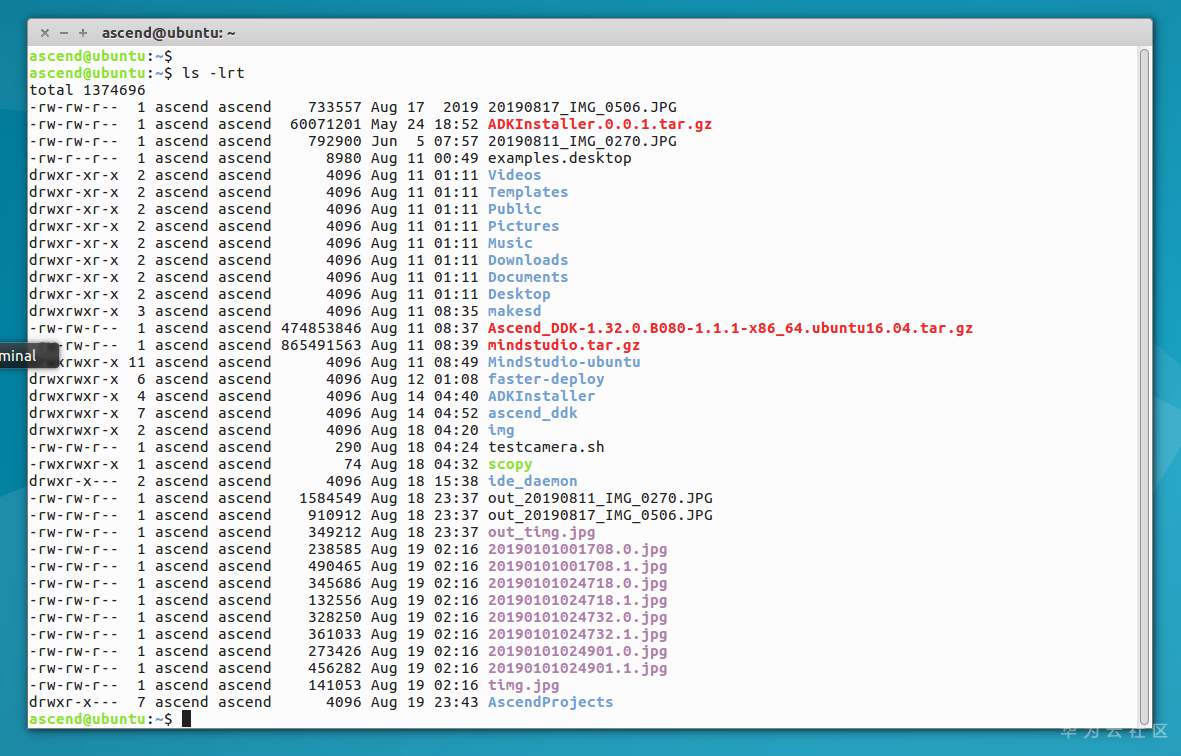
Task: Click the img directory name
Action: [x=501, y=431]
